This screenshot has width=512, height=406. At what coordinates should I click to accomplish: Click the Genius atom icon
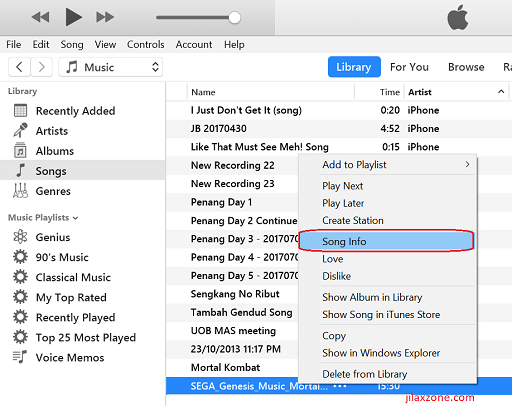(x=20, y=237)
